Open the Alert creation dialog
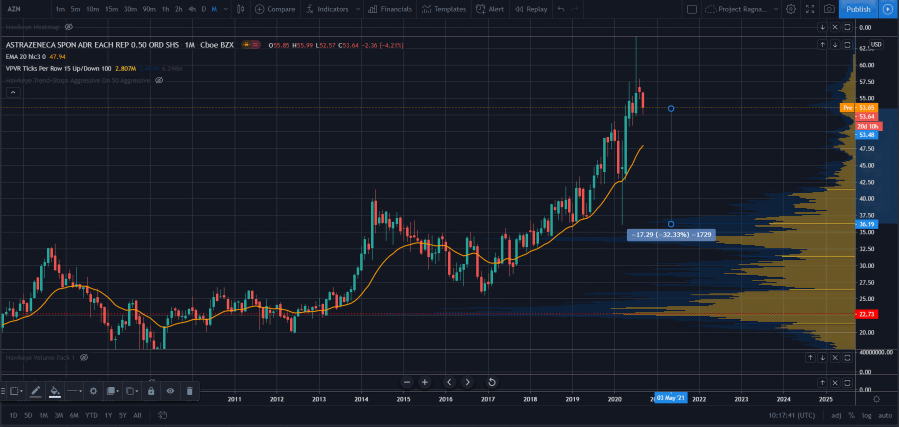The height and width of the screenshot is (427, 899). [x=490, y=9]
